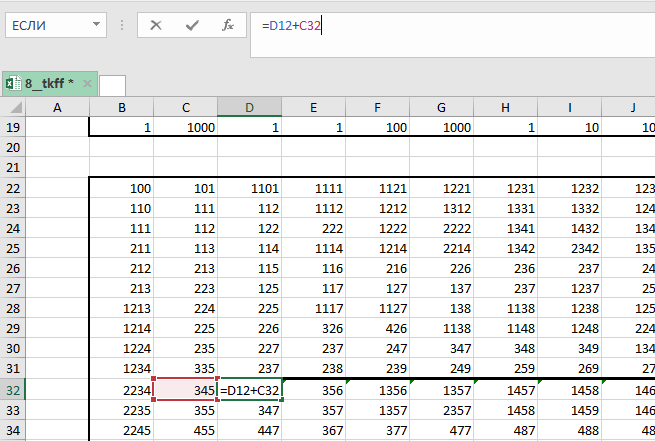This screenshot has width=655, height=441.
Task: Open Insert Function with the fx icon
Action: 228,26
